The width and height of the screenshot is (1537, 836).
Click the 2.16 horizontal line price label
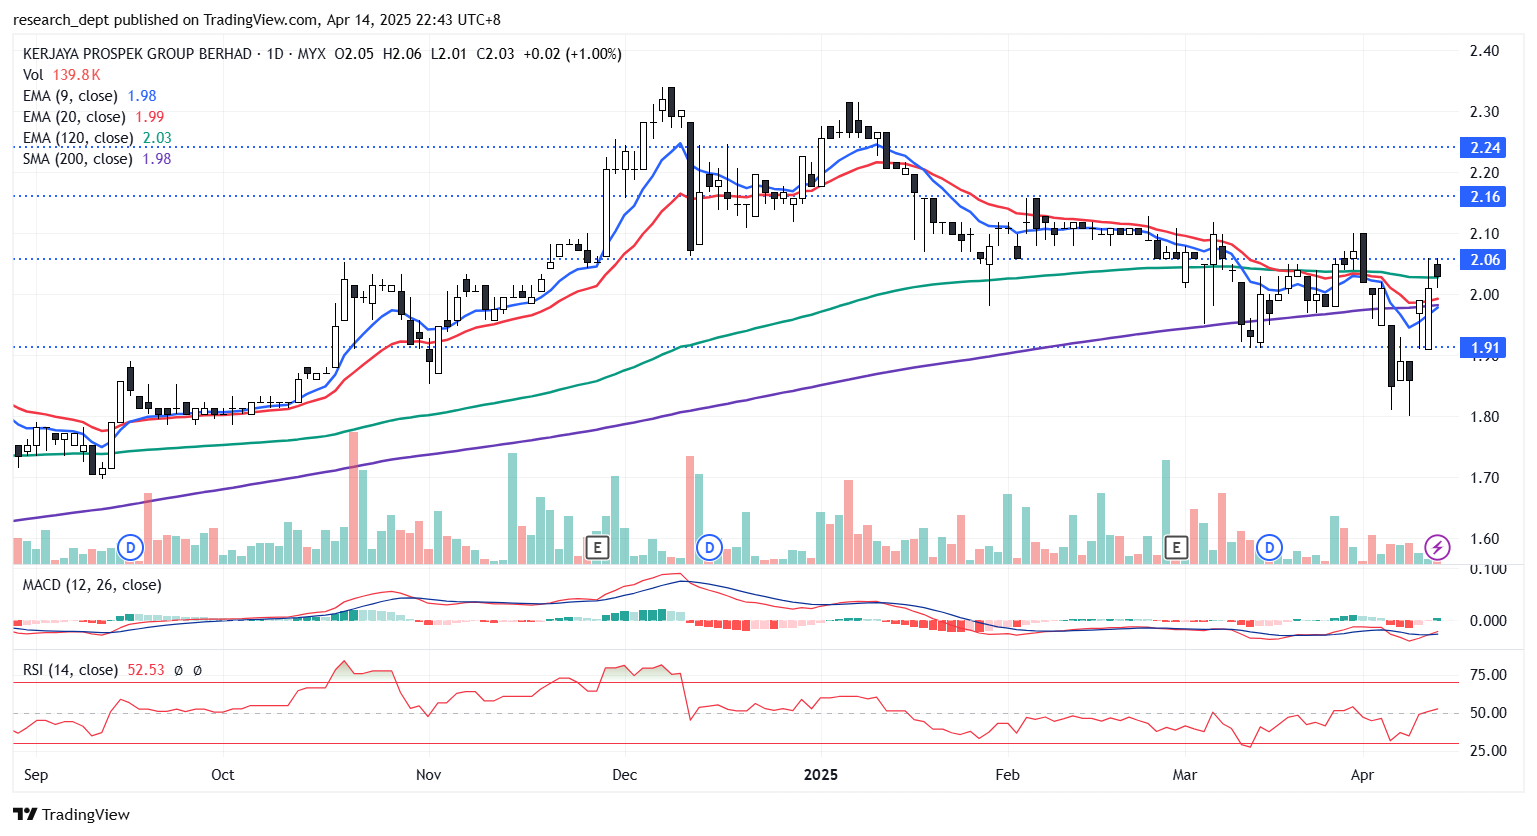point(1484,197)
